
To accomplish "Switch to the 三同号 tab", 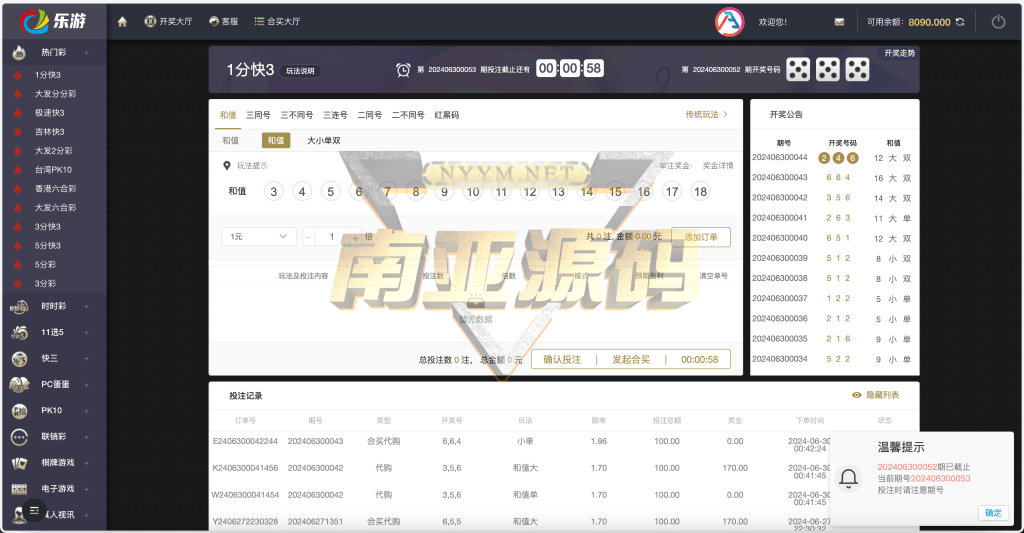I will (259, 115).
